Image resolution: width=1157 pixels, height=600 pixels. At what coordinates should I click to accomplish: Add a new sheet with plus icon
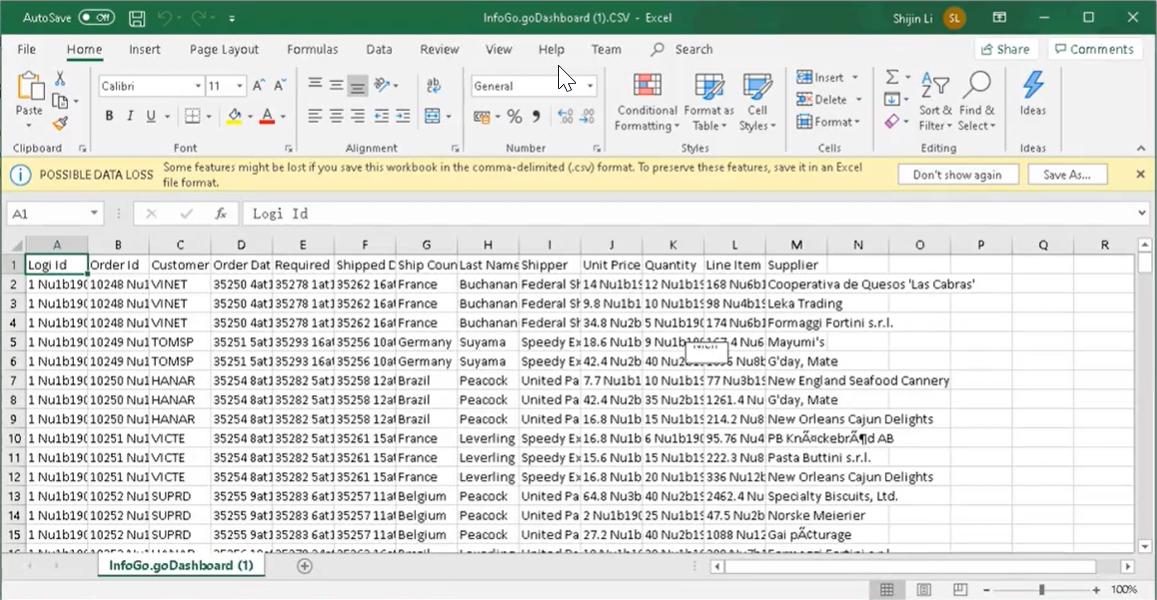pyautogui.click(x=305, y=566)
